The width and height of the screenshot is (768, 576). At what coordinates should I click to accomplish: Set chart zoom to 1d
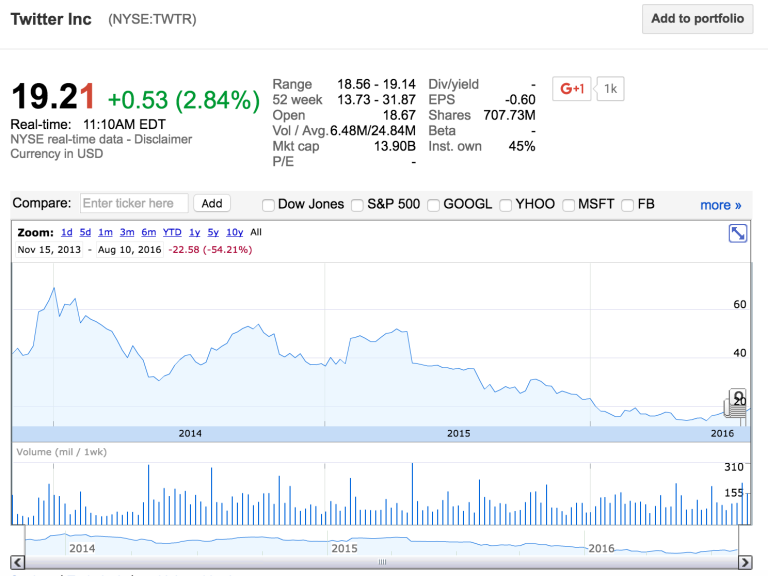coord(67,232)
